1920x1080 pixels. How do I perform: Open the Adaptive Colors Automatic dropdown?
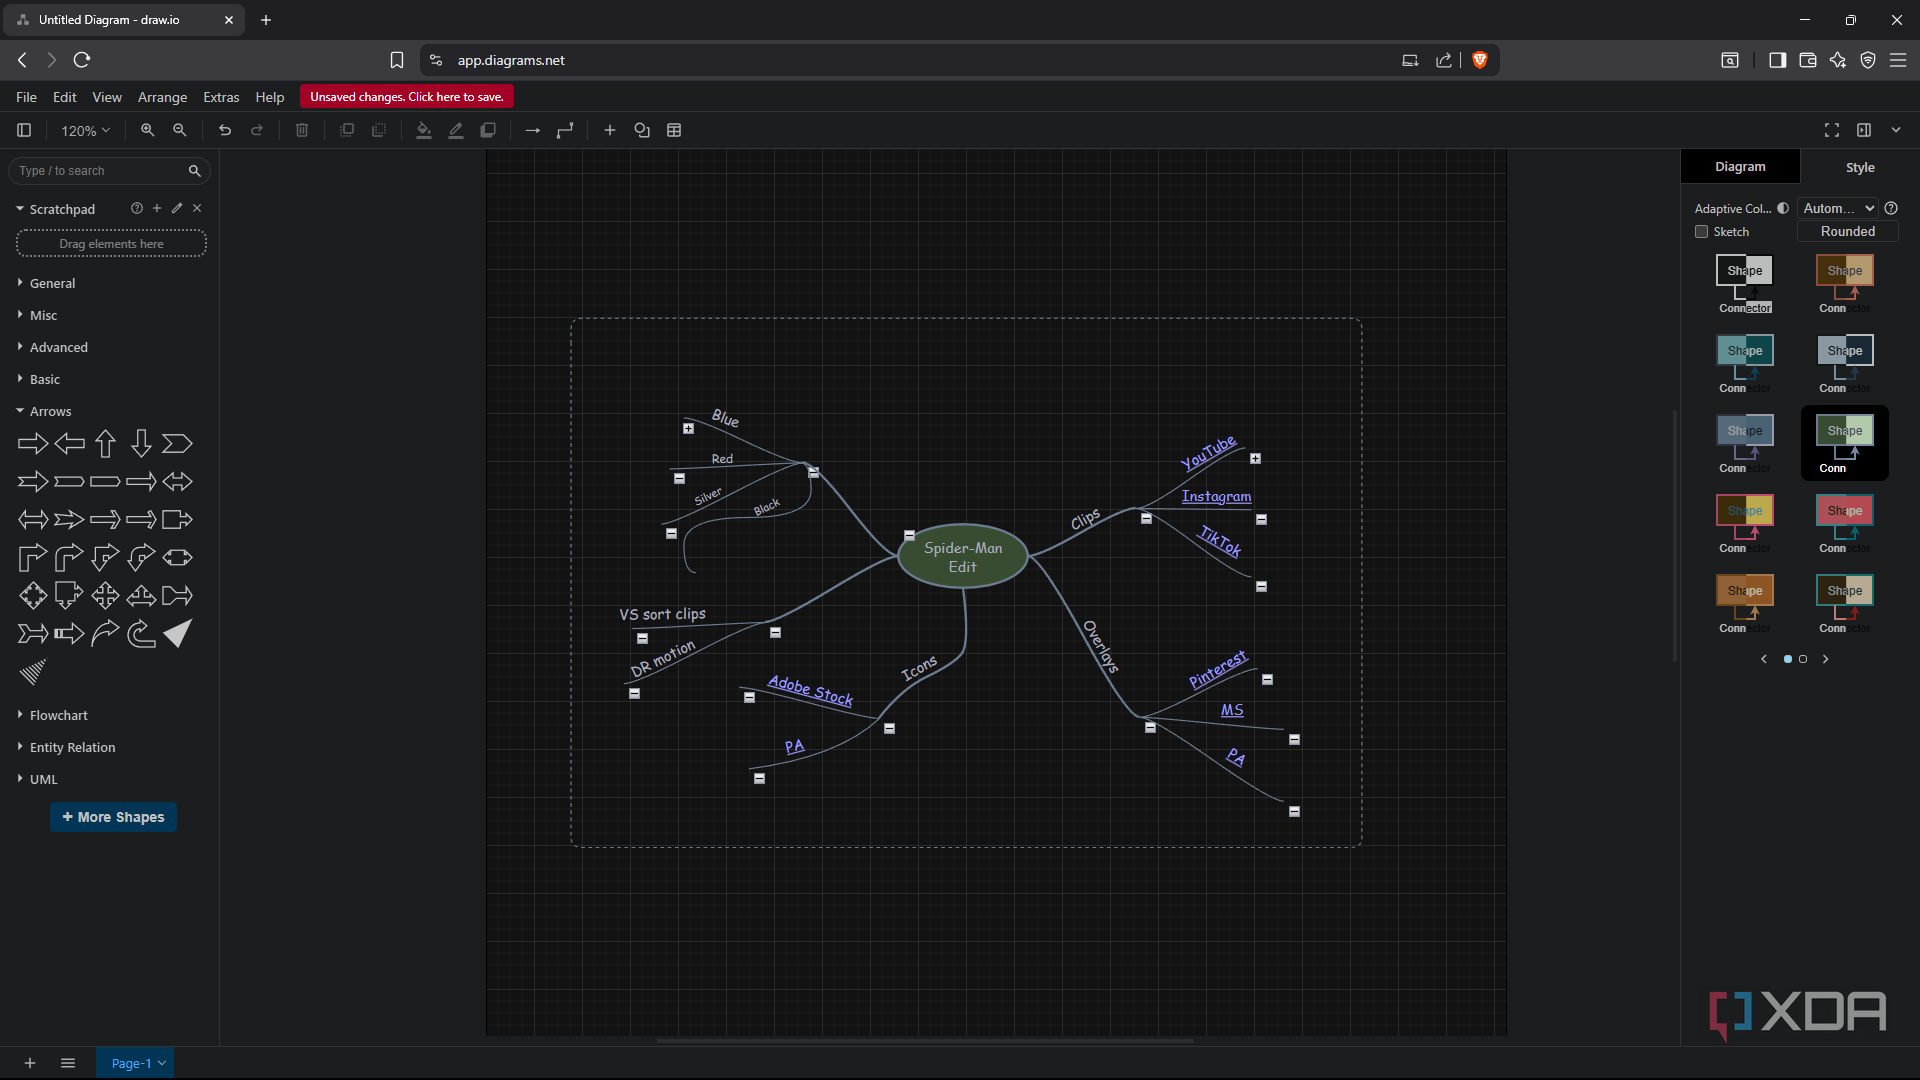[x=1838, y=208]
